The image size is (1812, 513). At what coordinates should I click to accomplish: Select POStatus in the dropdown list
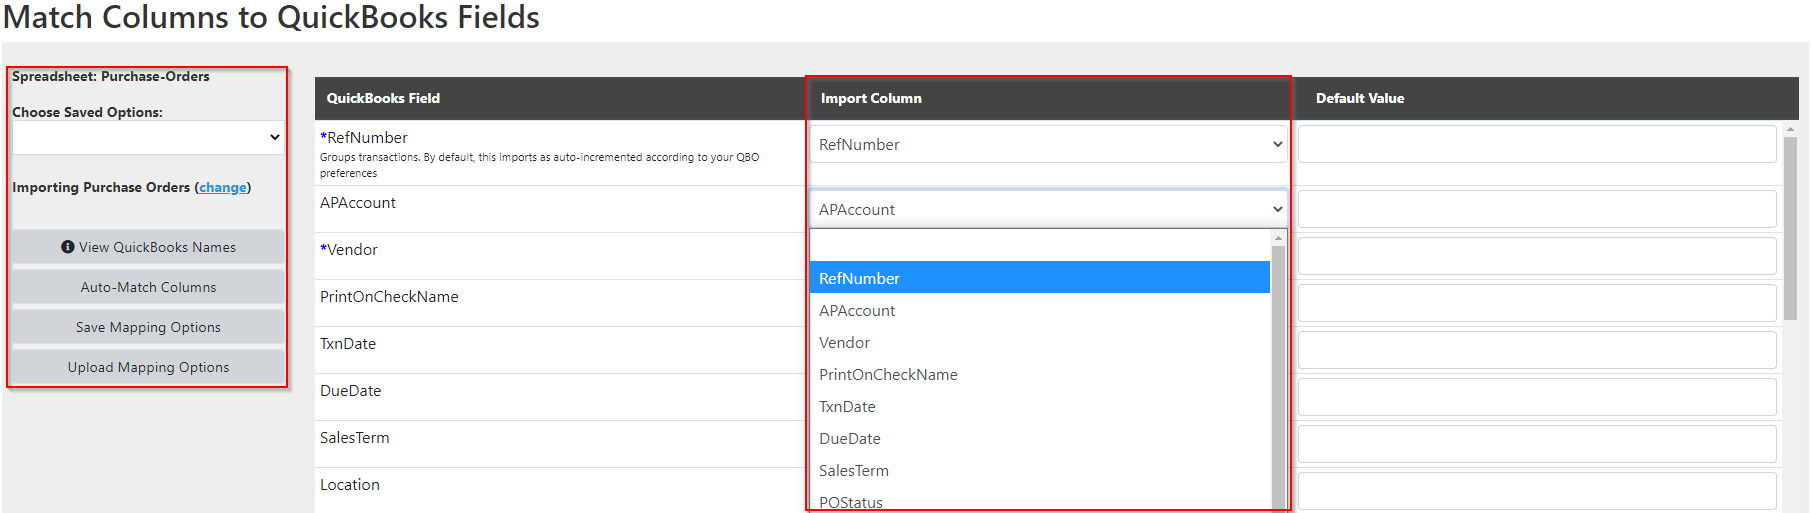(x=1039, y=501)
